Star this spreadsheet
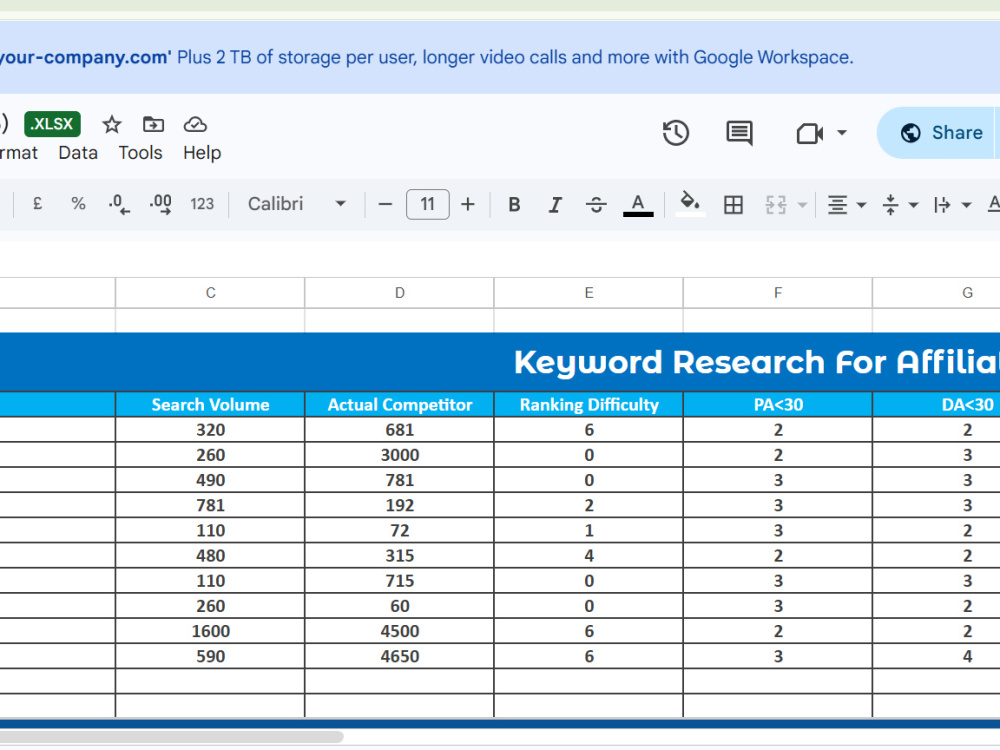Image resolution: width=1000 pixels, height=750 pixels. pos(112,124)
